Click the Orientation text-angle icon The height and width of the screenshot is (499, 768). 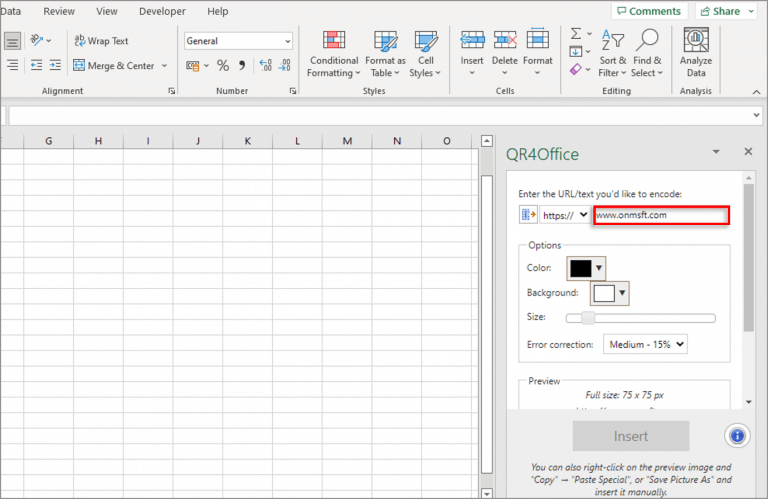point(37,40)
